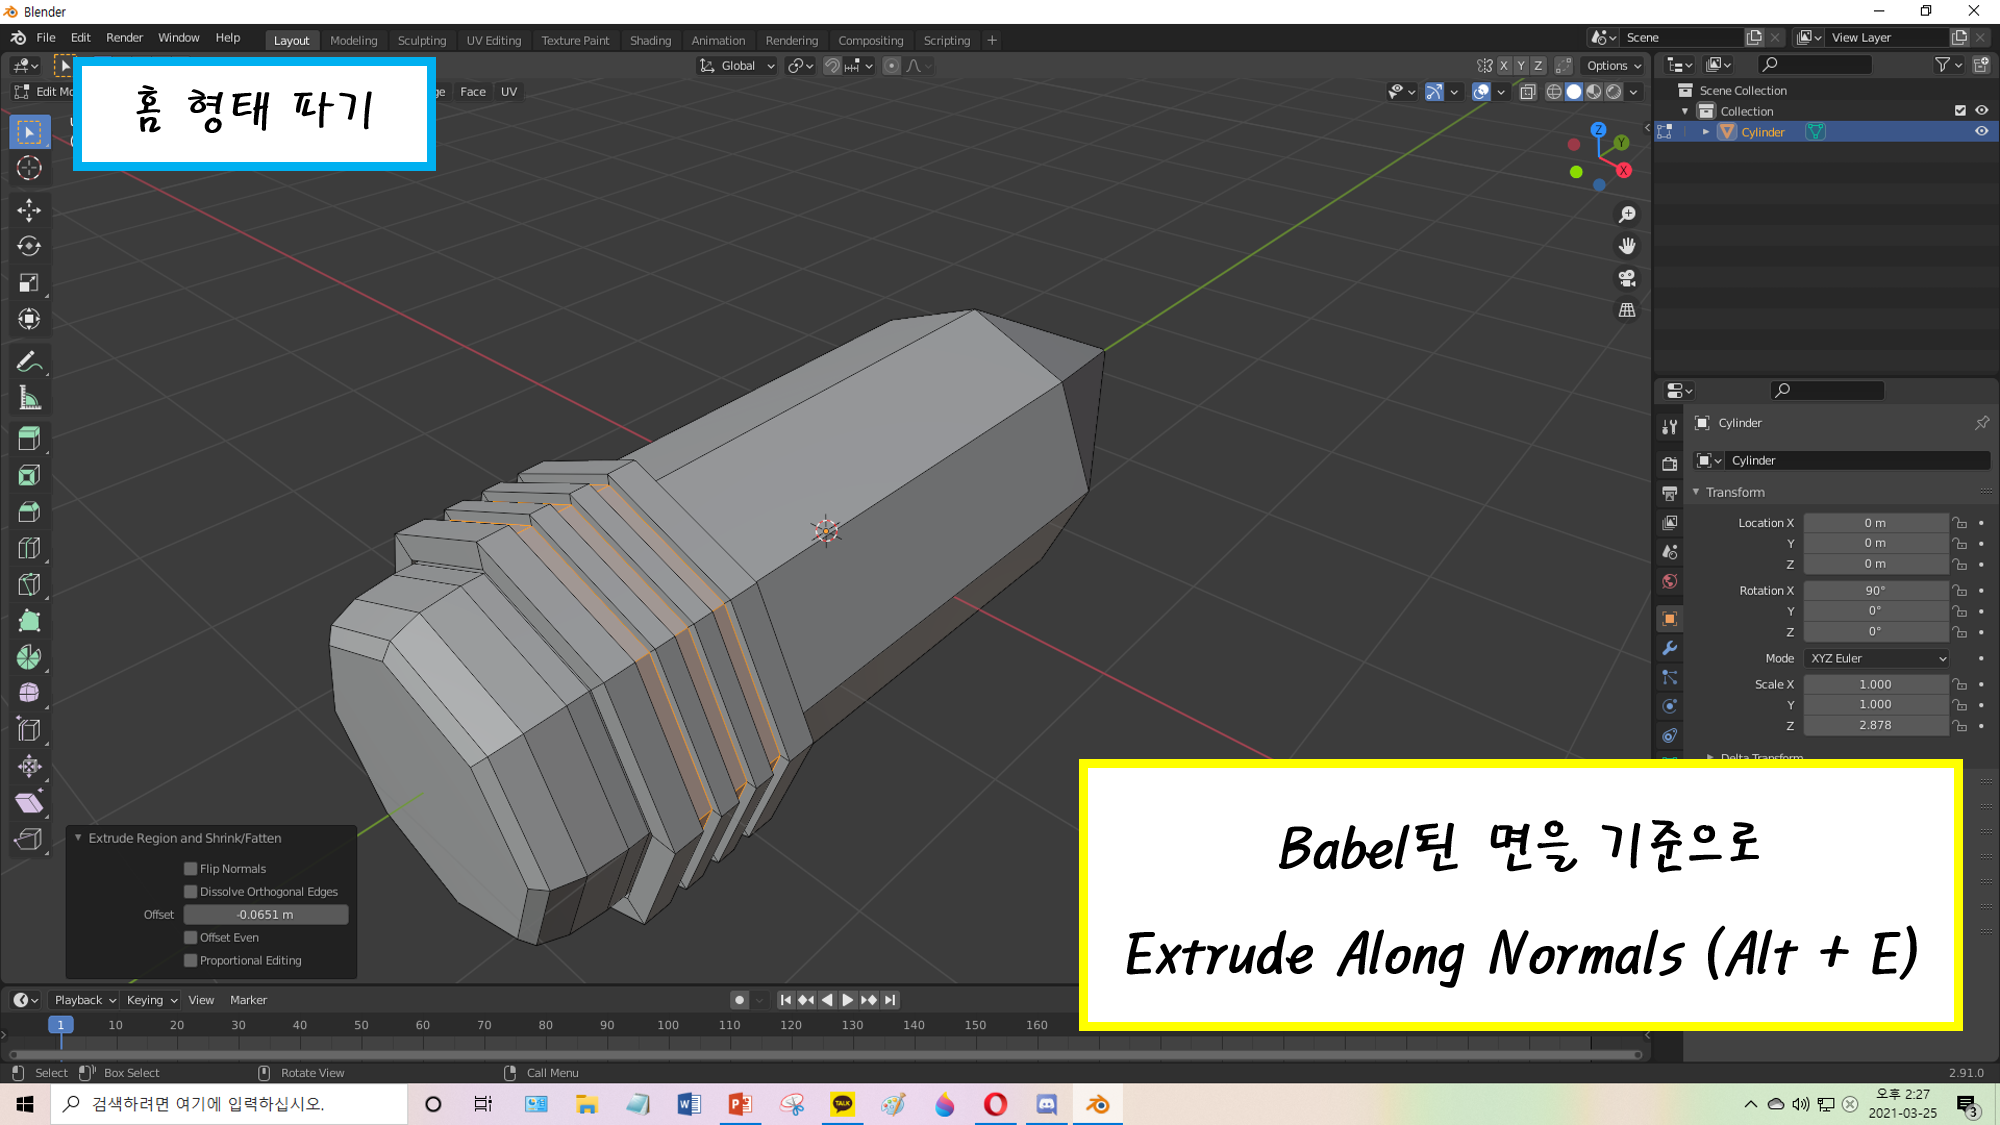Open the Global transform orientation dropdown
Screen dimensions: 2000x1125
tap(738, 66)
